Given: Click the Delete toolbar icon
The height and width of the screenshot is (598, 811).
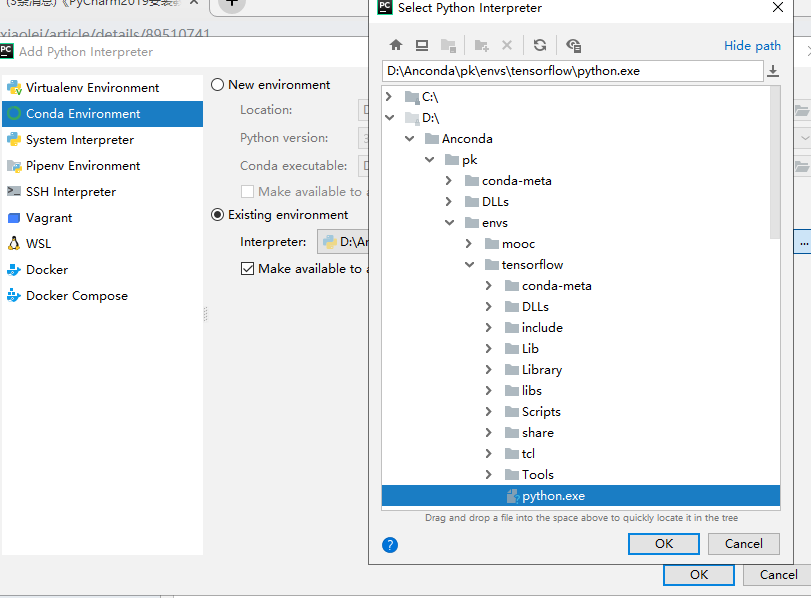Looking at the screenshot, I should (507, 46).
